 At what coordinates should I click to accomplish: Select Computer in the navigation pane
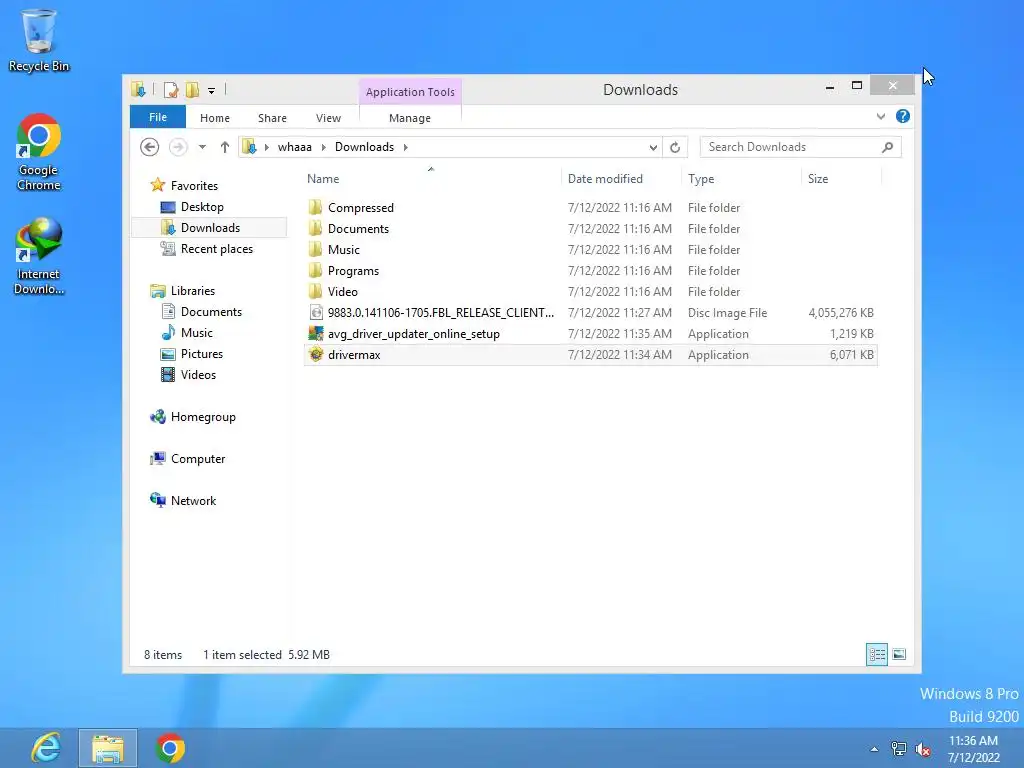tap(198, 458)
